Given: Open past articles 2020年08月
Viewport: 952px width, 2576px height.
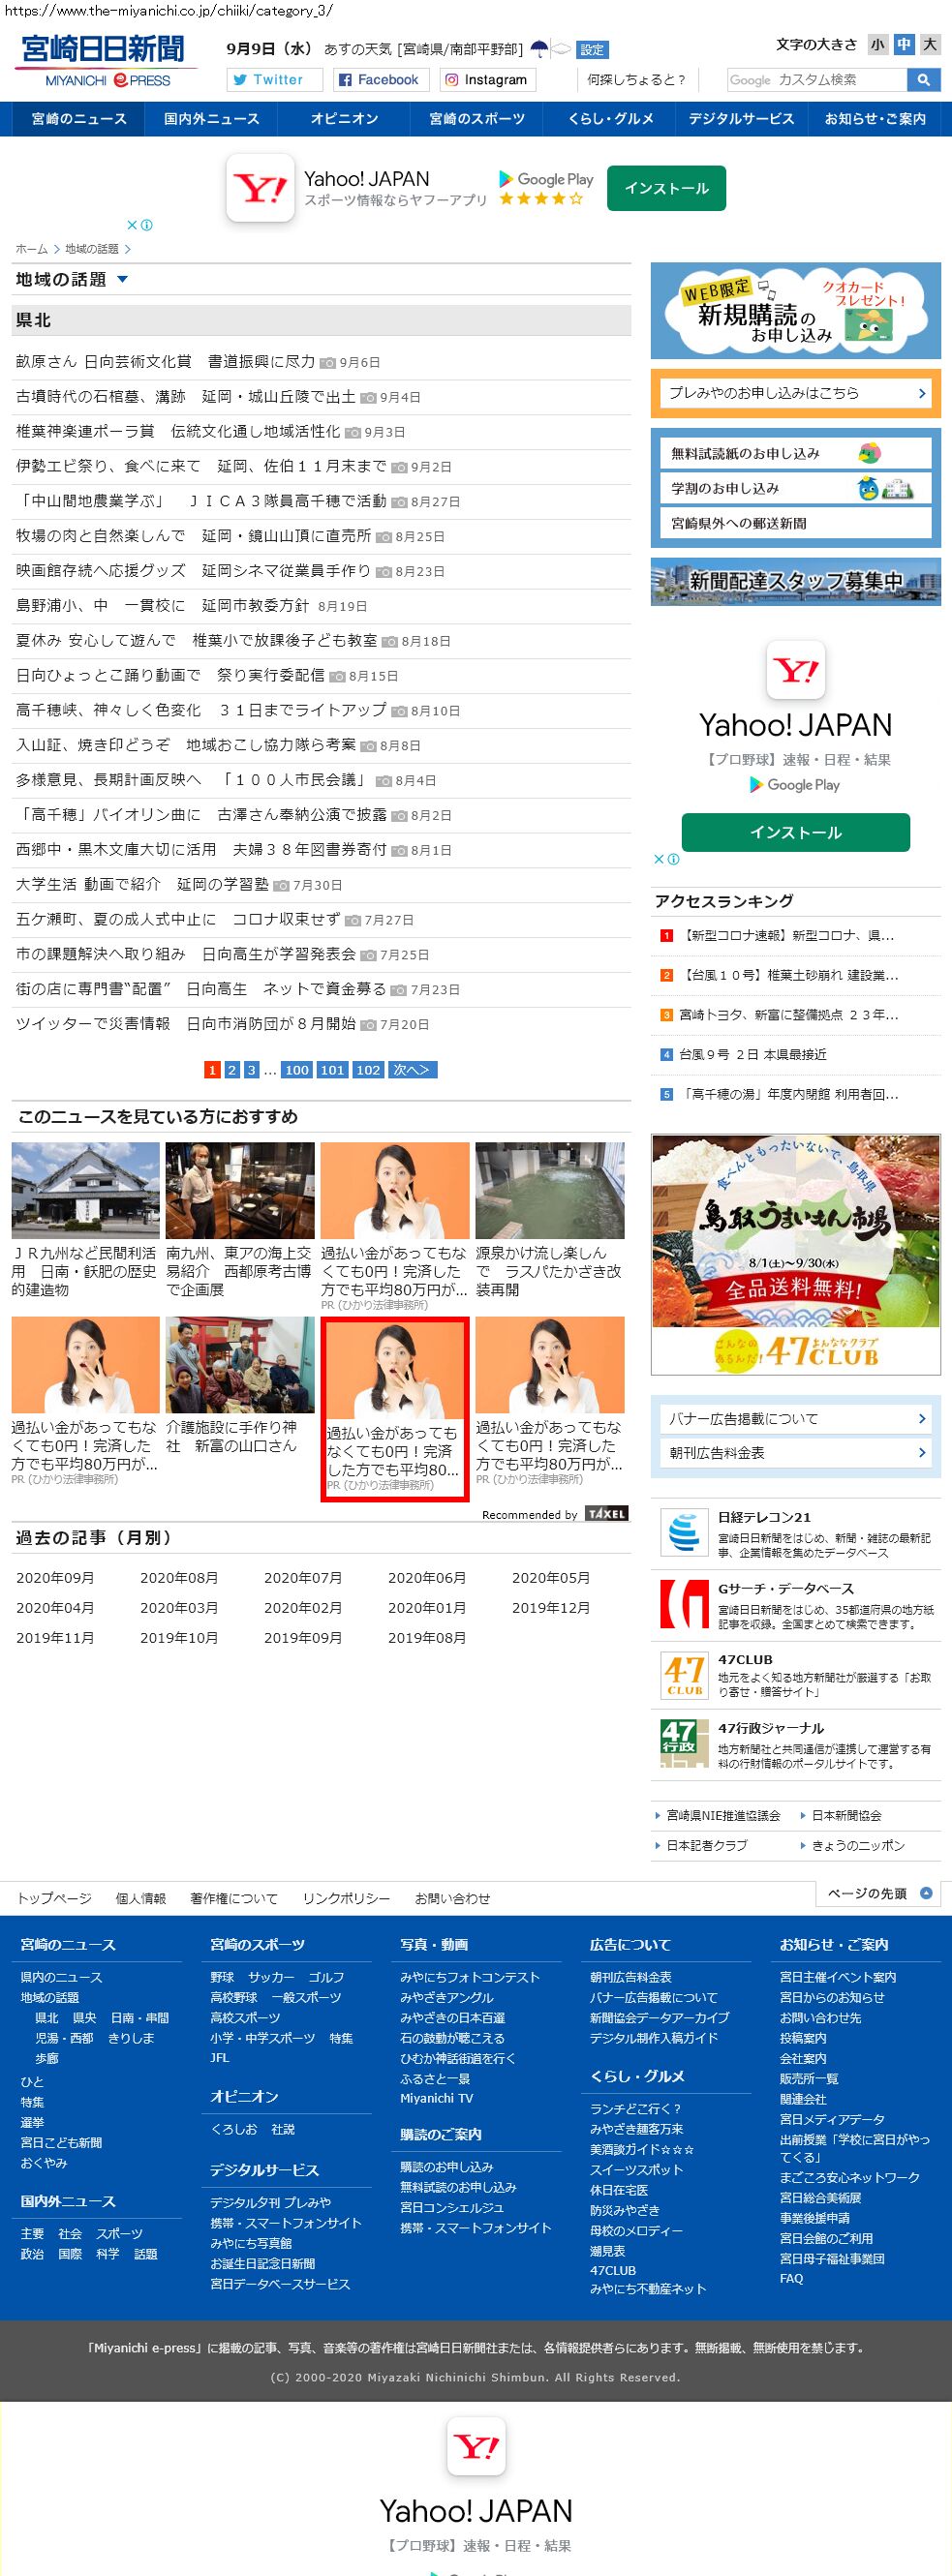Looking at the screenshot, I should (x=179, y=1578).
